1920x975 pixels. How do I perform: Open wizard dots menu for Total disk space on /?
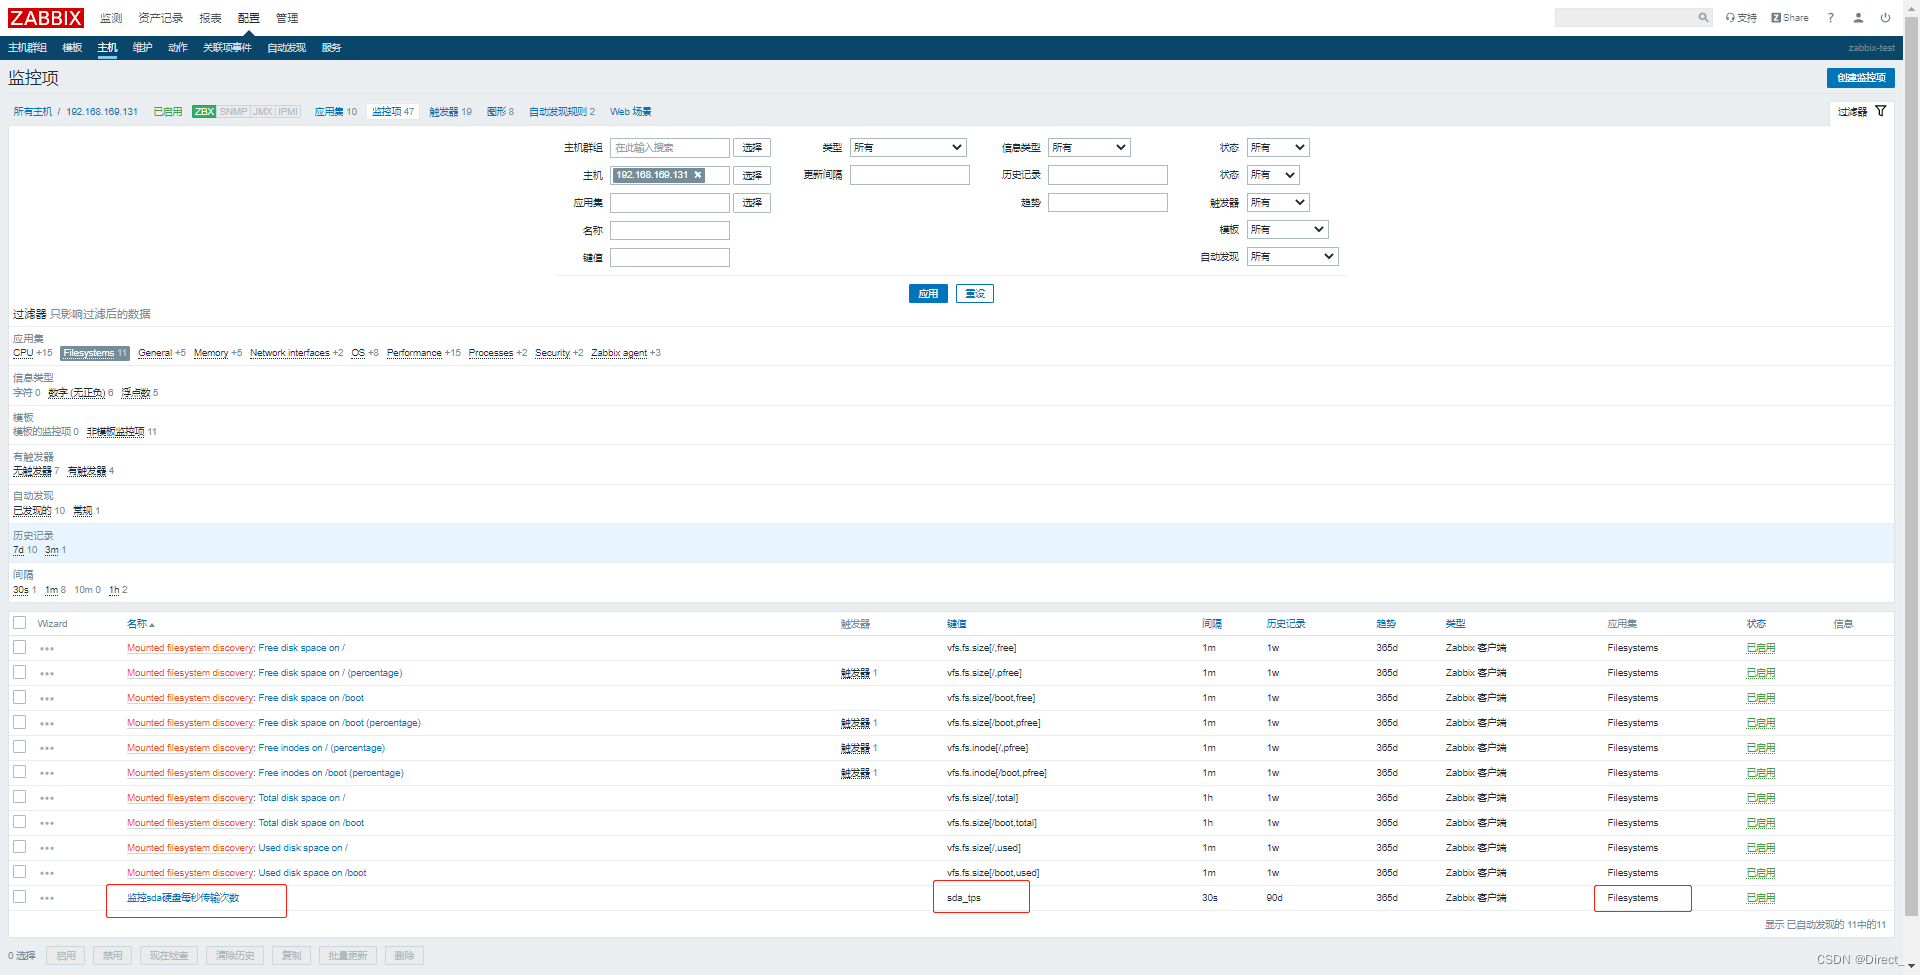click(x=47, y=799)
